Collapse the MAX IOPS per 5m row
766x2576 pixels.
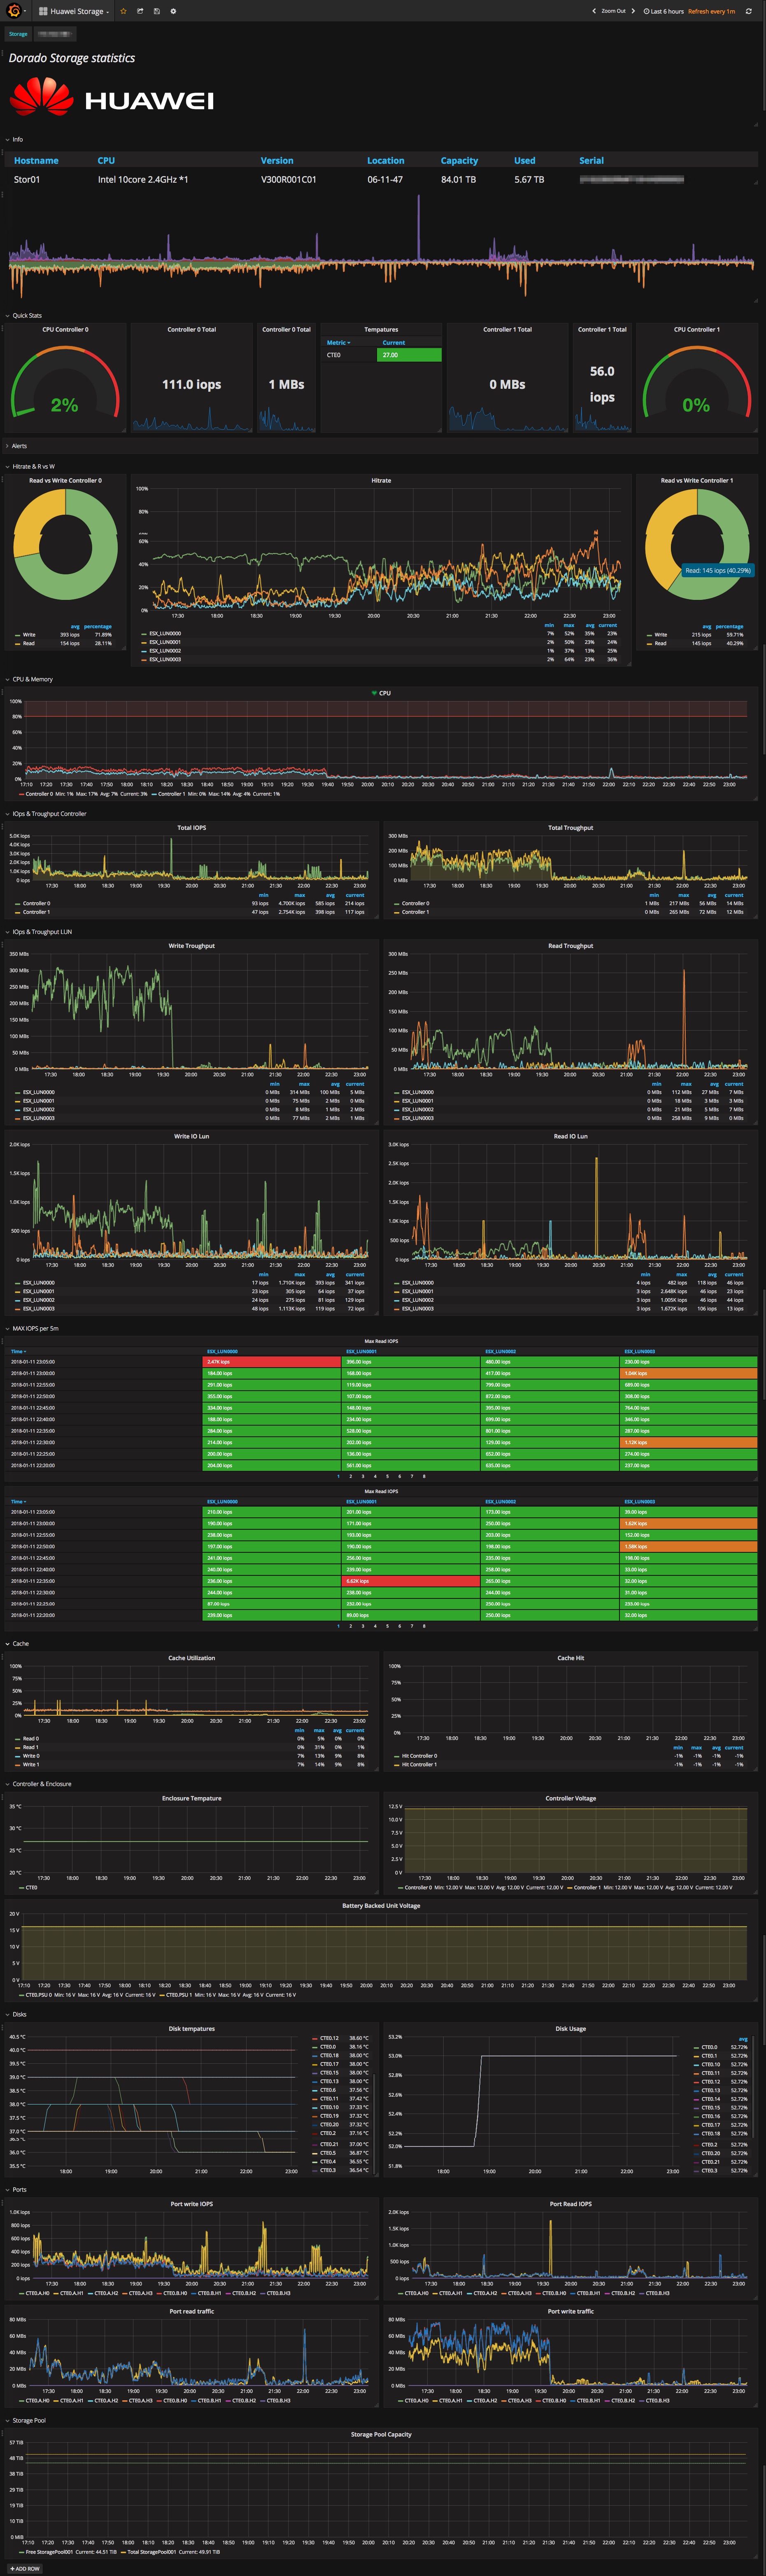point(32,1328)
